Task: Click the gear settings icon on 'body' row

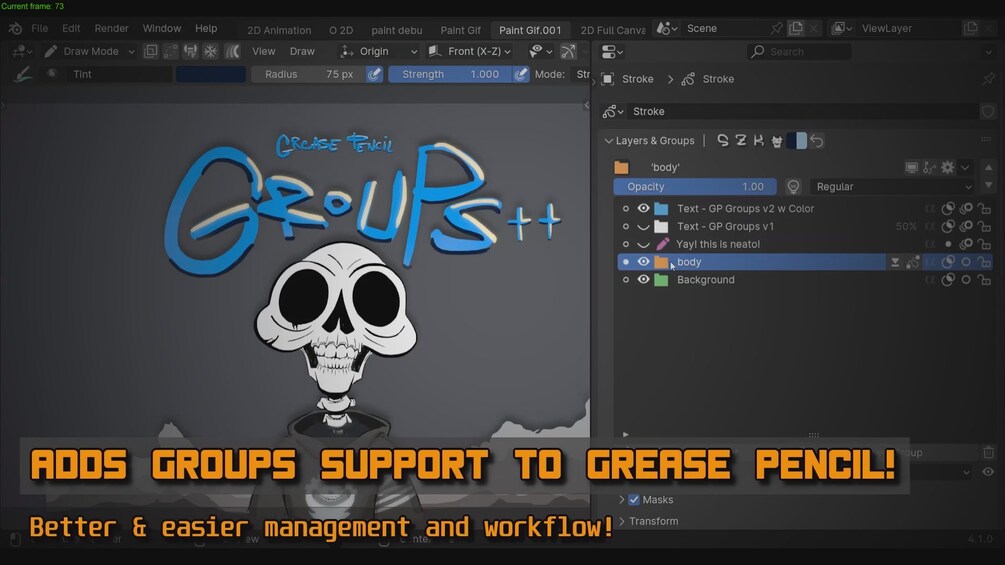Action: coord(947,167)
